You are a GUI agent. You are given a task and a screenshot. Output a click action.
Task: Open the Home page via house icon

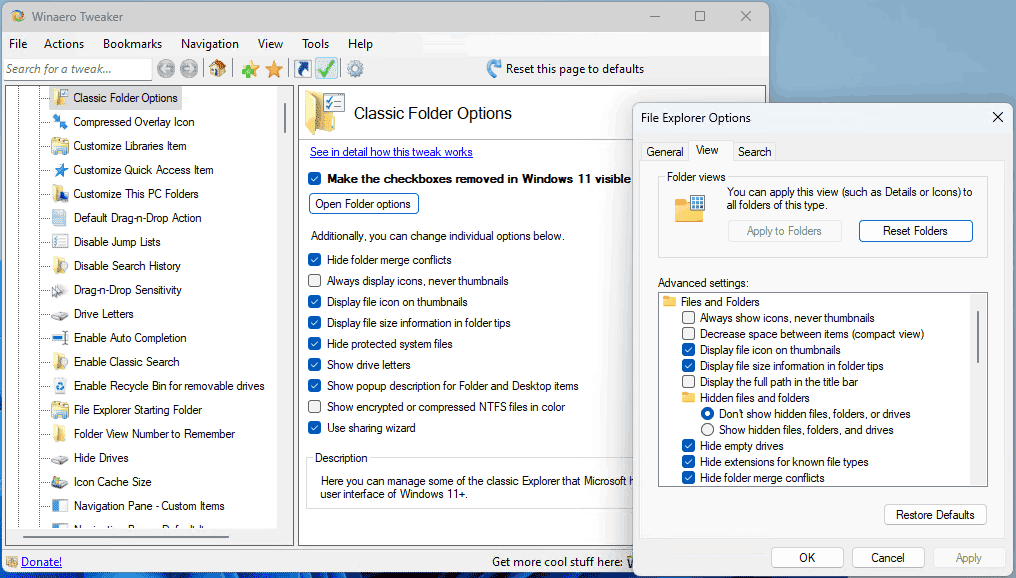click(x=218, y=68)
